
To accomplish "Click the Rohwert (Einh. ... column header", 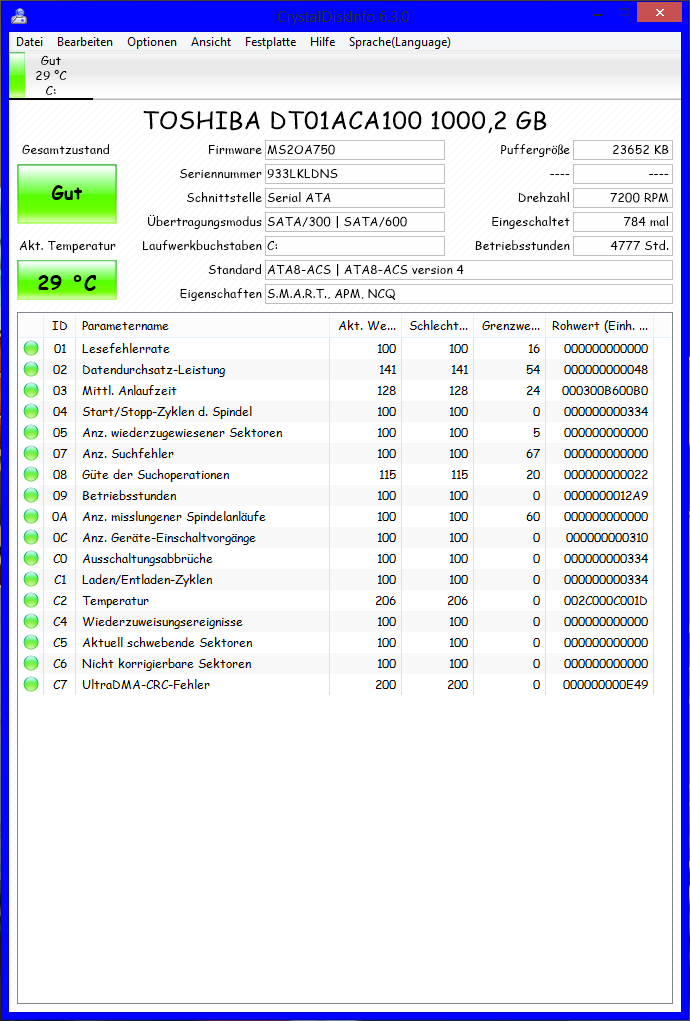I will pyautogui.click(x=600, y=326).
